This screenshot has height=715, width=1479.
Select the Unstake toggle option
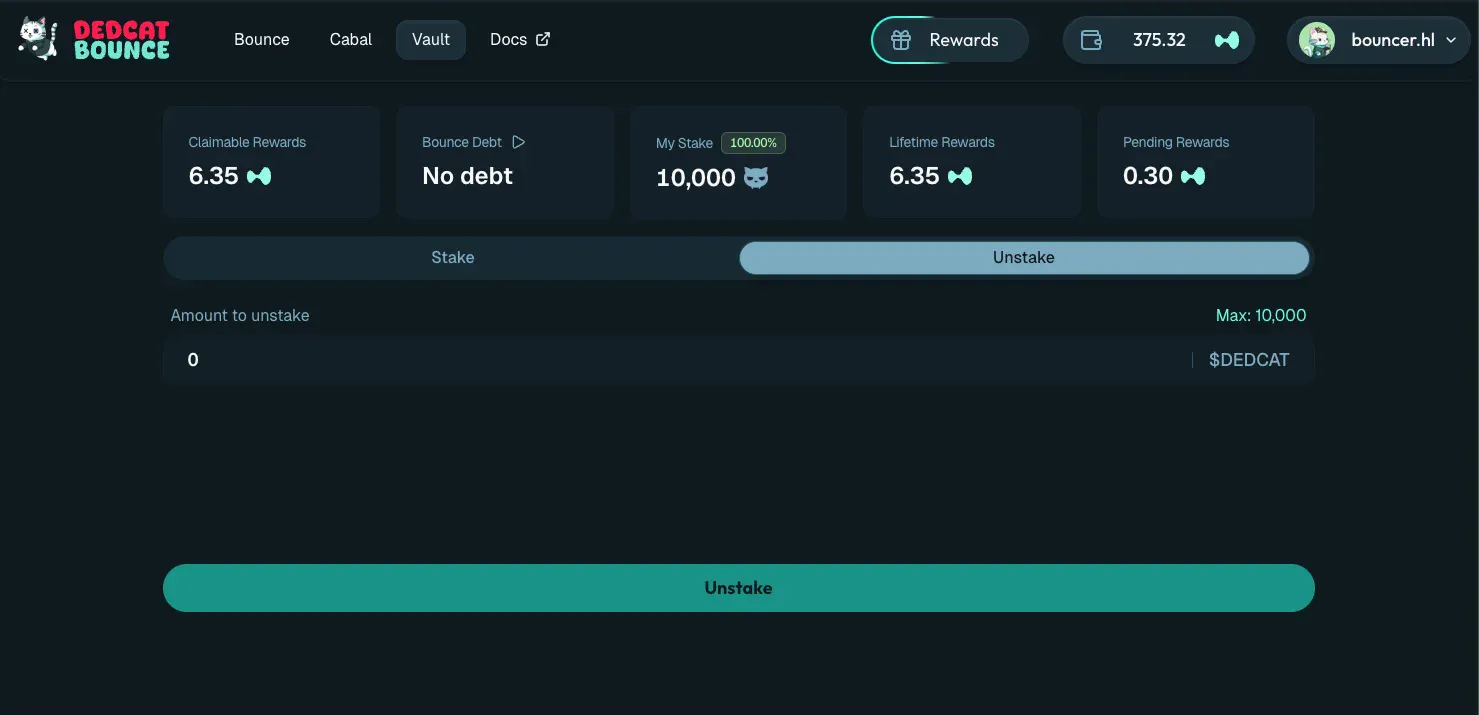click(1023, 257)
